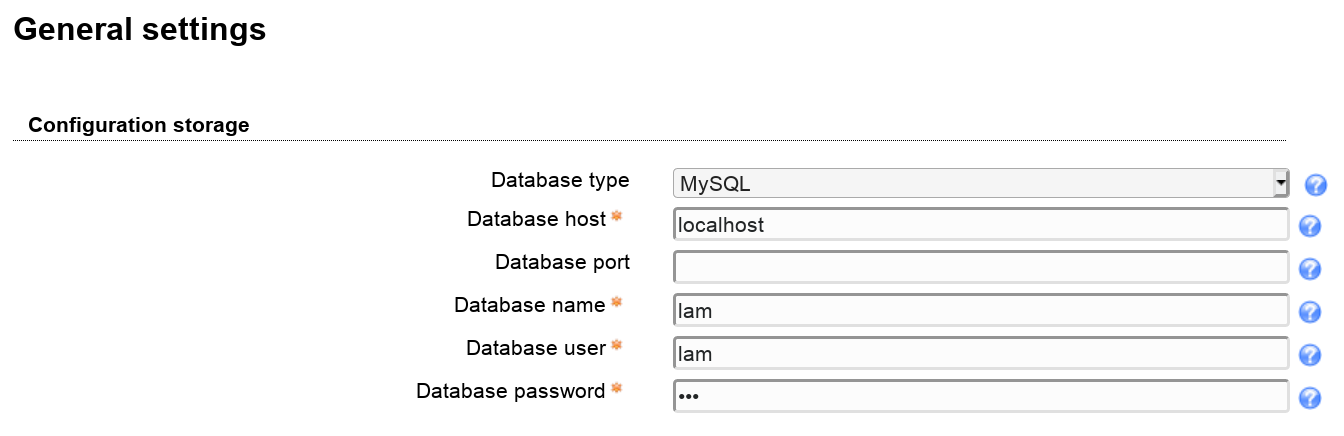Click required asterisk beside Database user

[617, 345]
